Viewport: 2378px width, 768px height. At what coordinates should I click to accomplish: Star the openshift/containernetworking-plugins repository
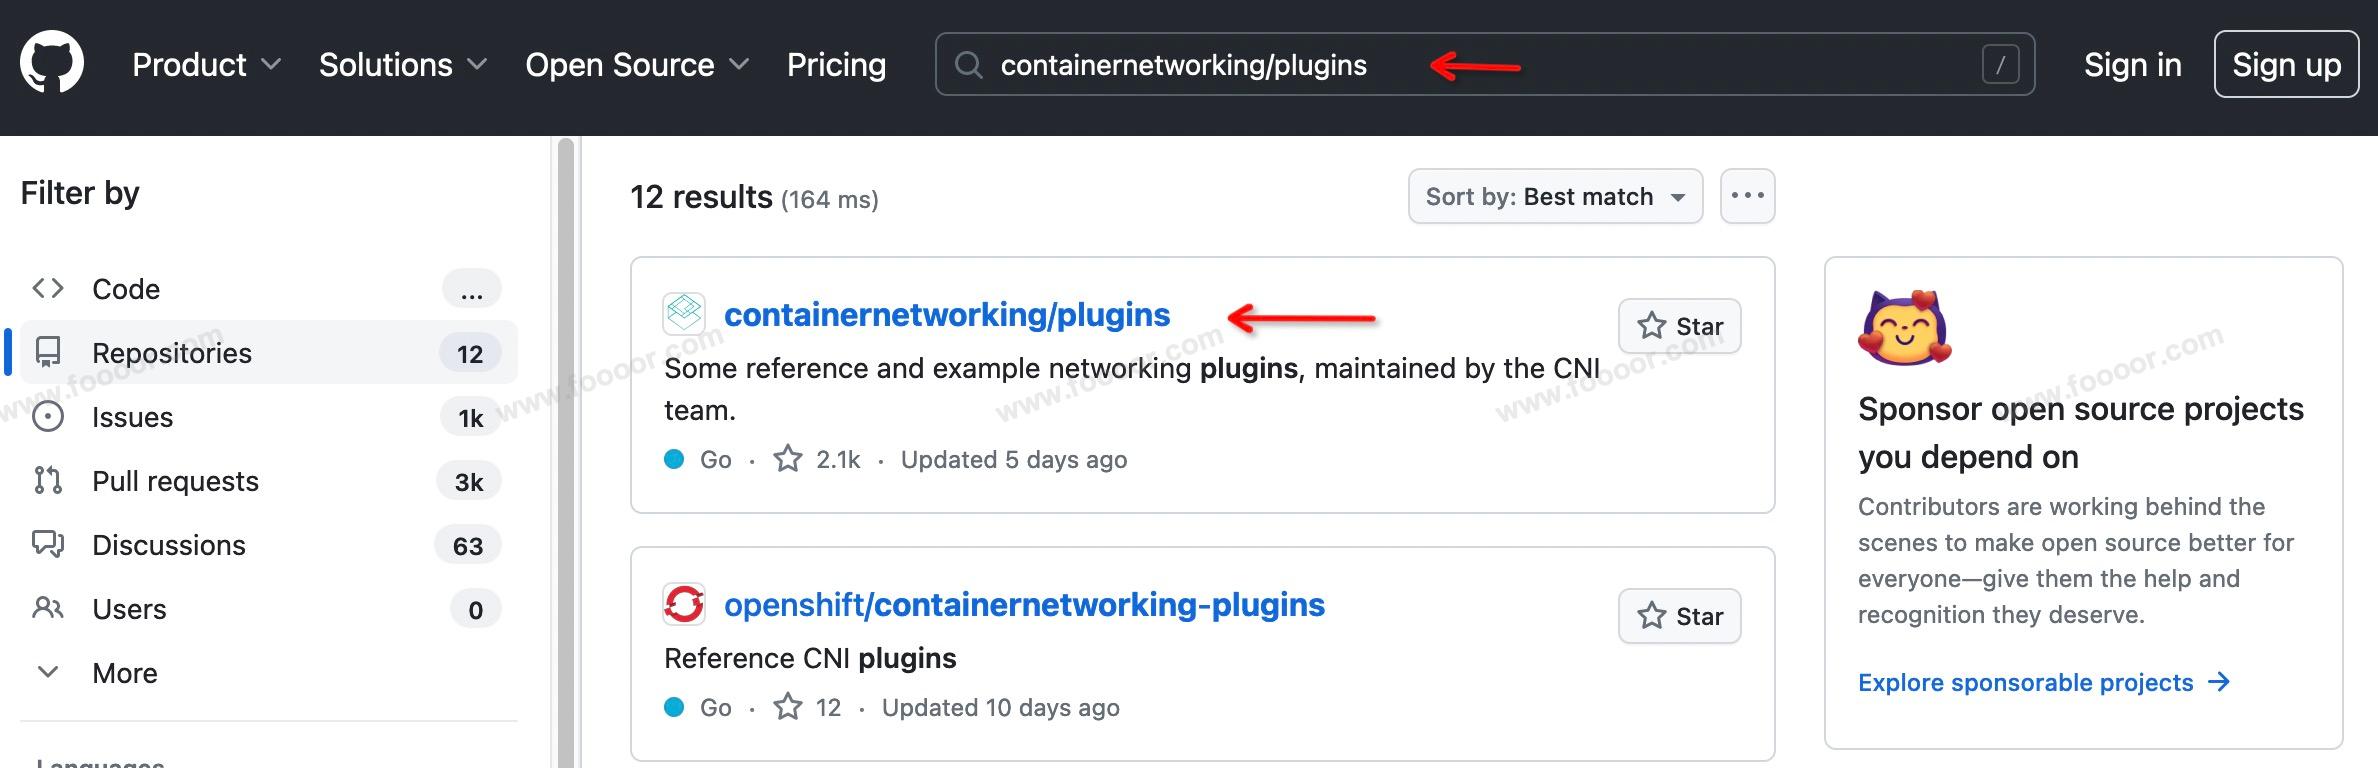1679,616
